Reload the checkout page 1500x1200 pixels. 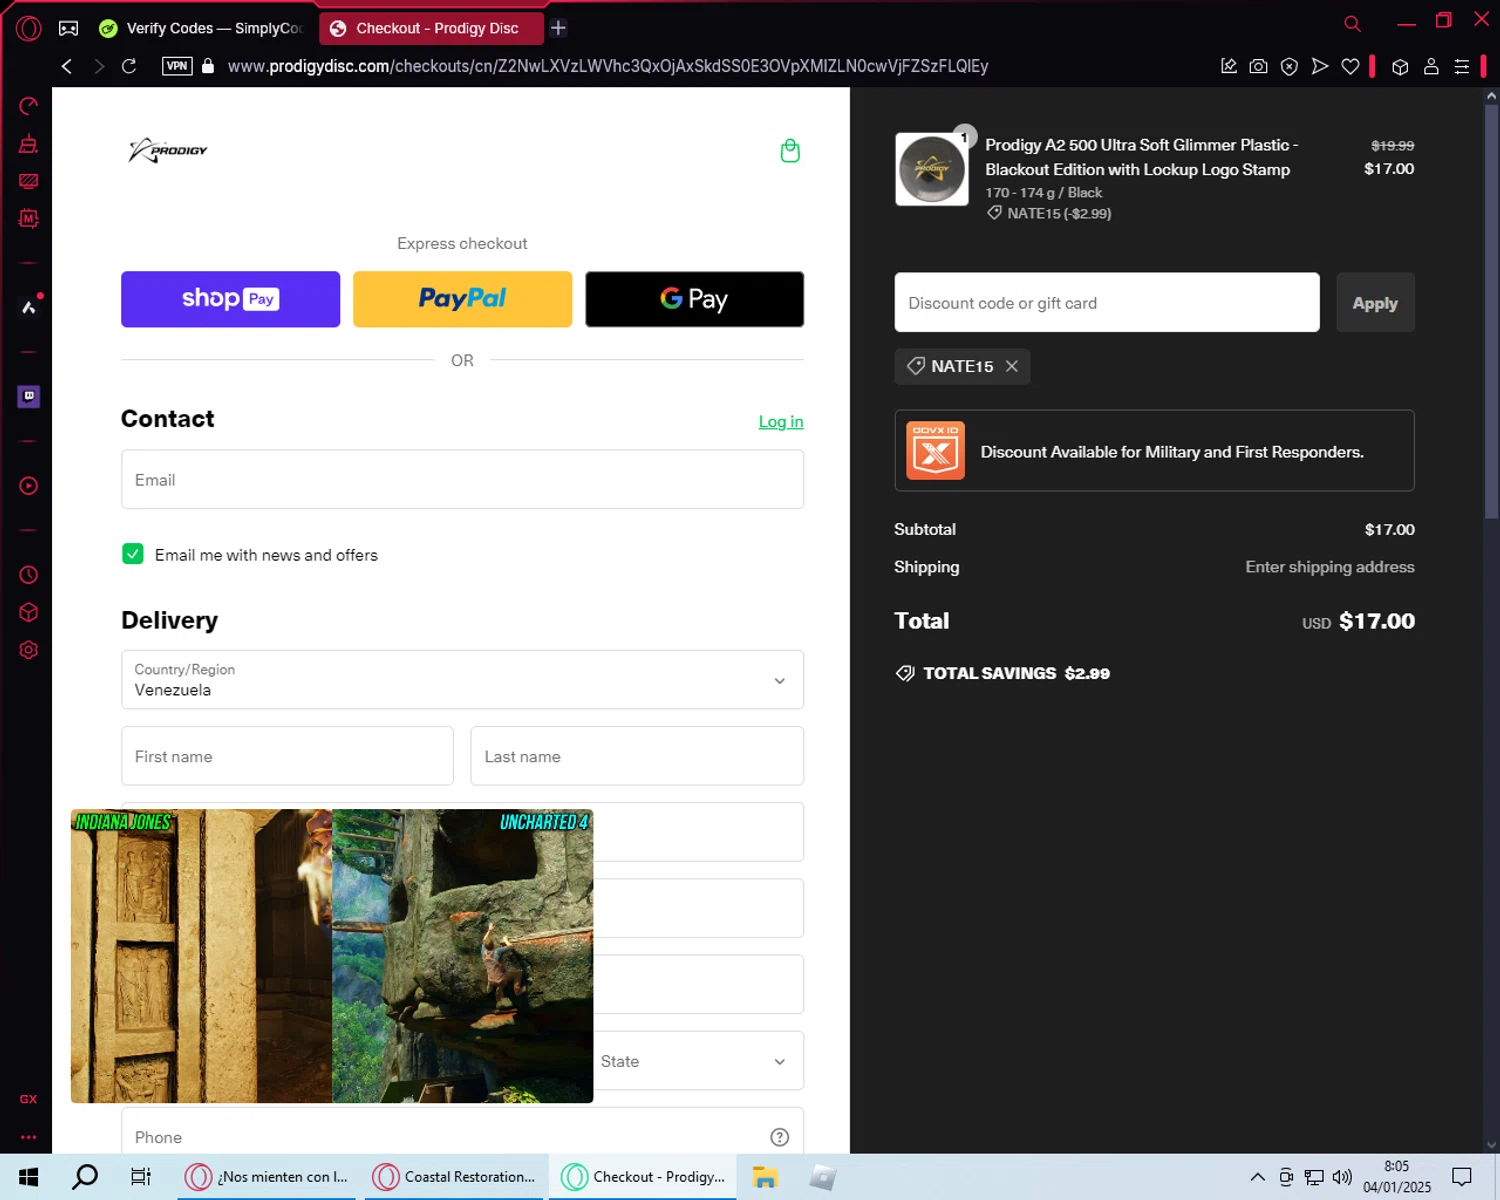pos(129,66)
